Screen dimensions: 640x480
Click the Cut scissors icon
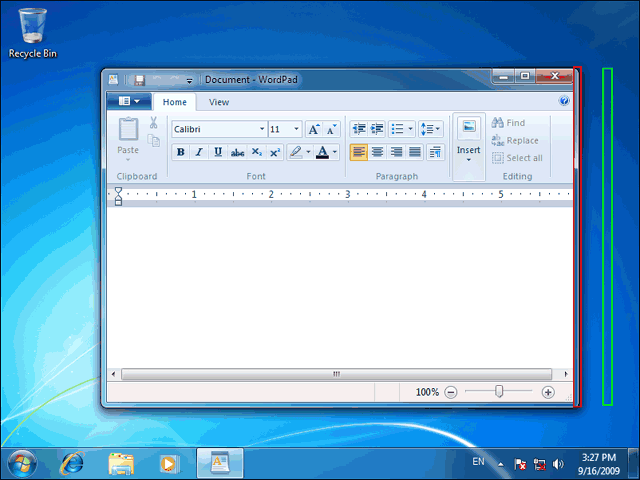tap(153, 122)
